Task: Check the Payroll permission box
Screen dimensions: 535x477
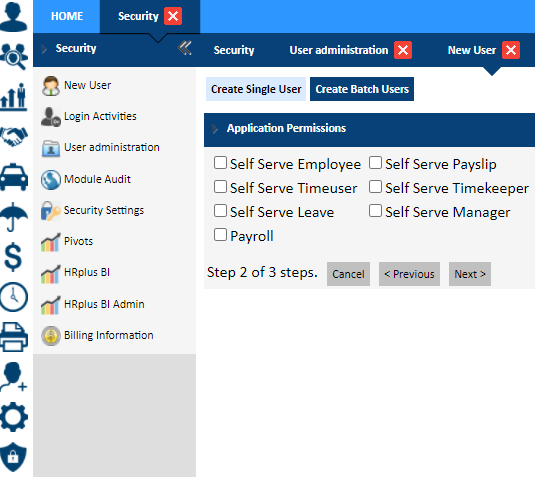Action: click(220, 235)
